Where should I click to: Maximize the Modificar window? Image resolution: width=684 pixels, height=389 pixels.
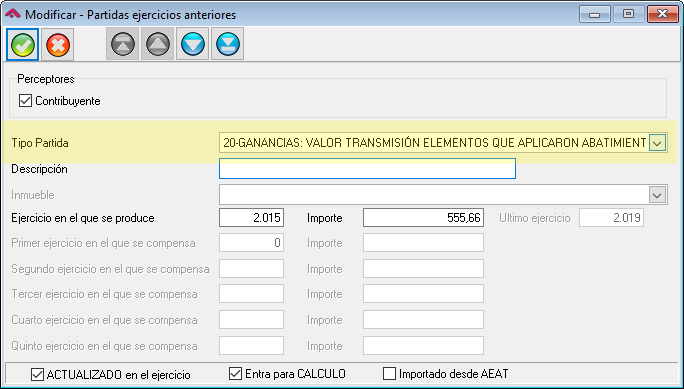coord(628,14)
